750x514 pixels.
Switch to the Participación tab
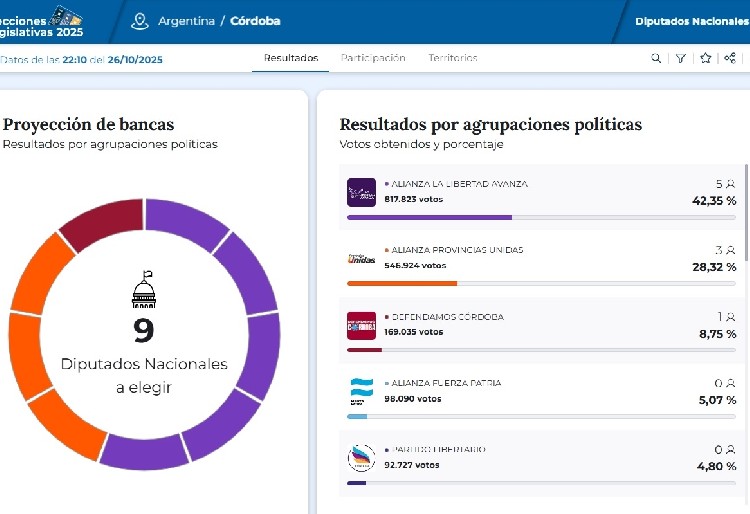tap(373, 58)
